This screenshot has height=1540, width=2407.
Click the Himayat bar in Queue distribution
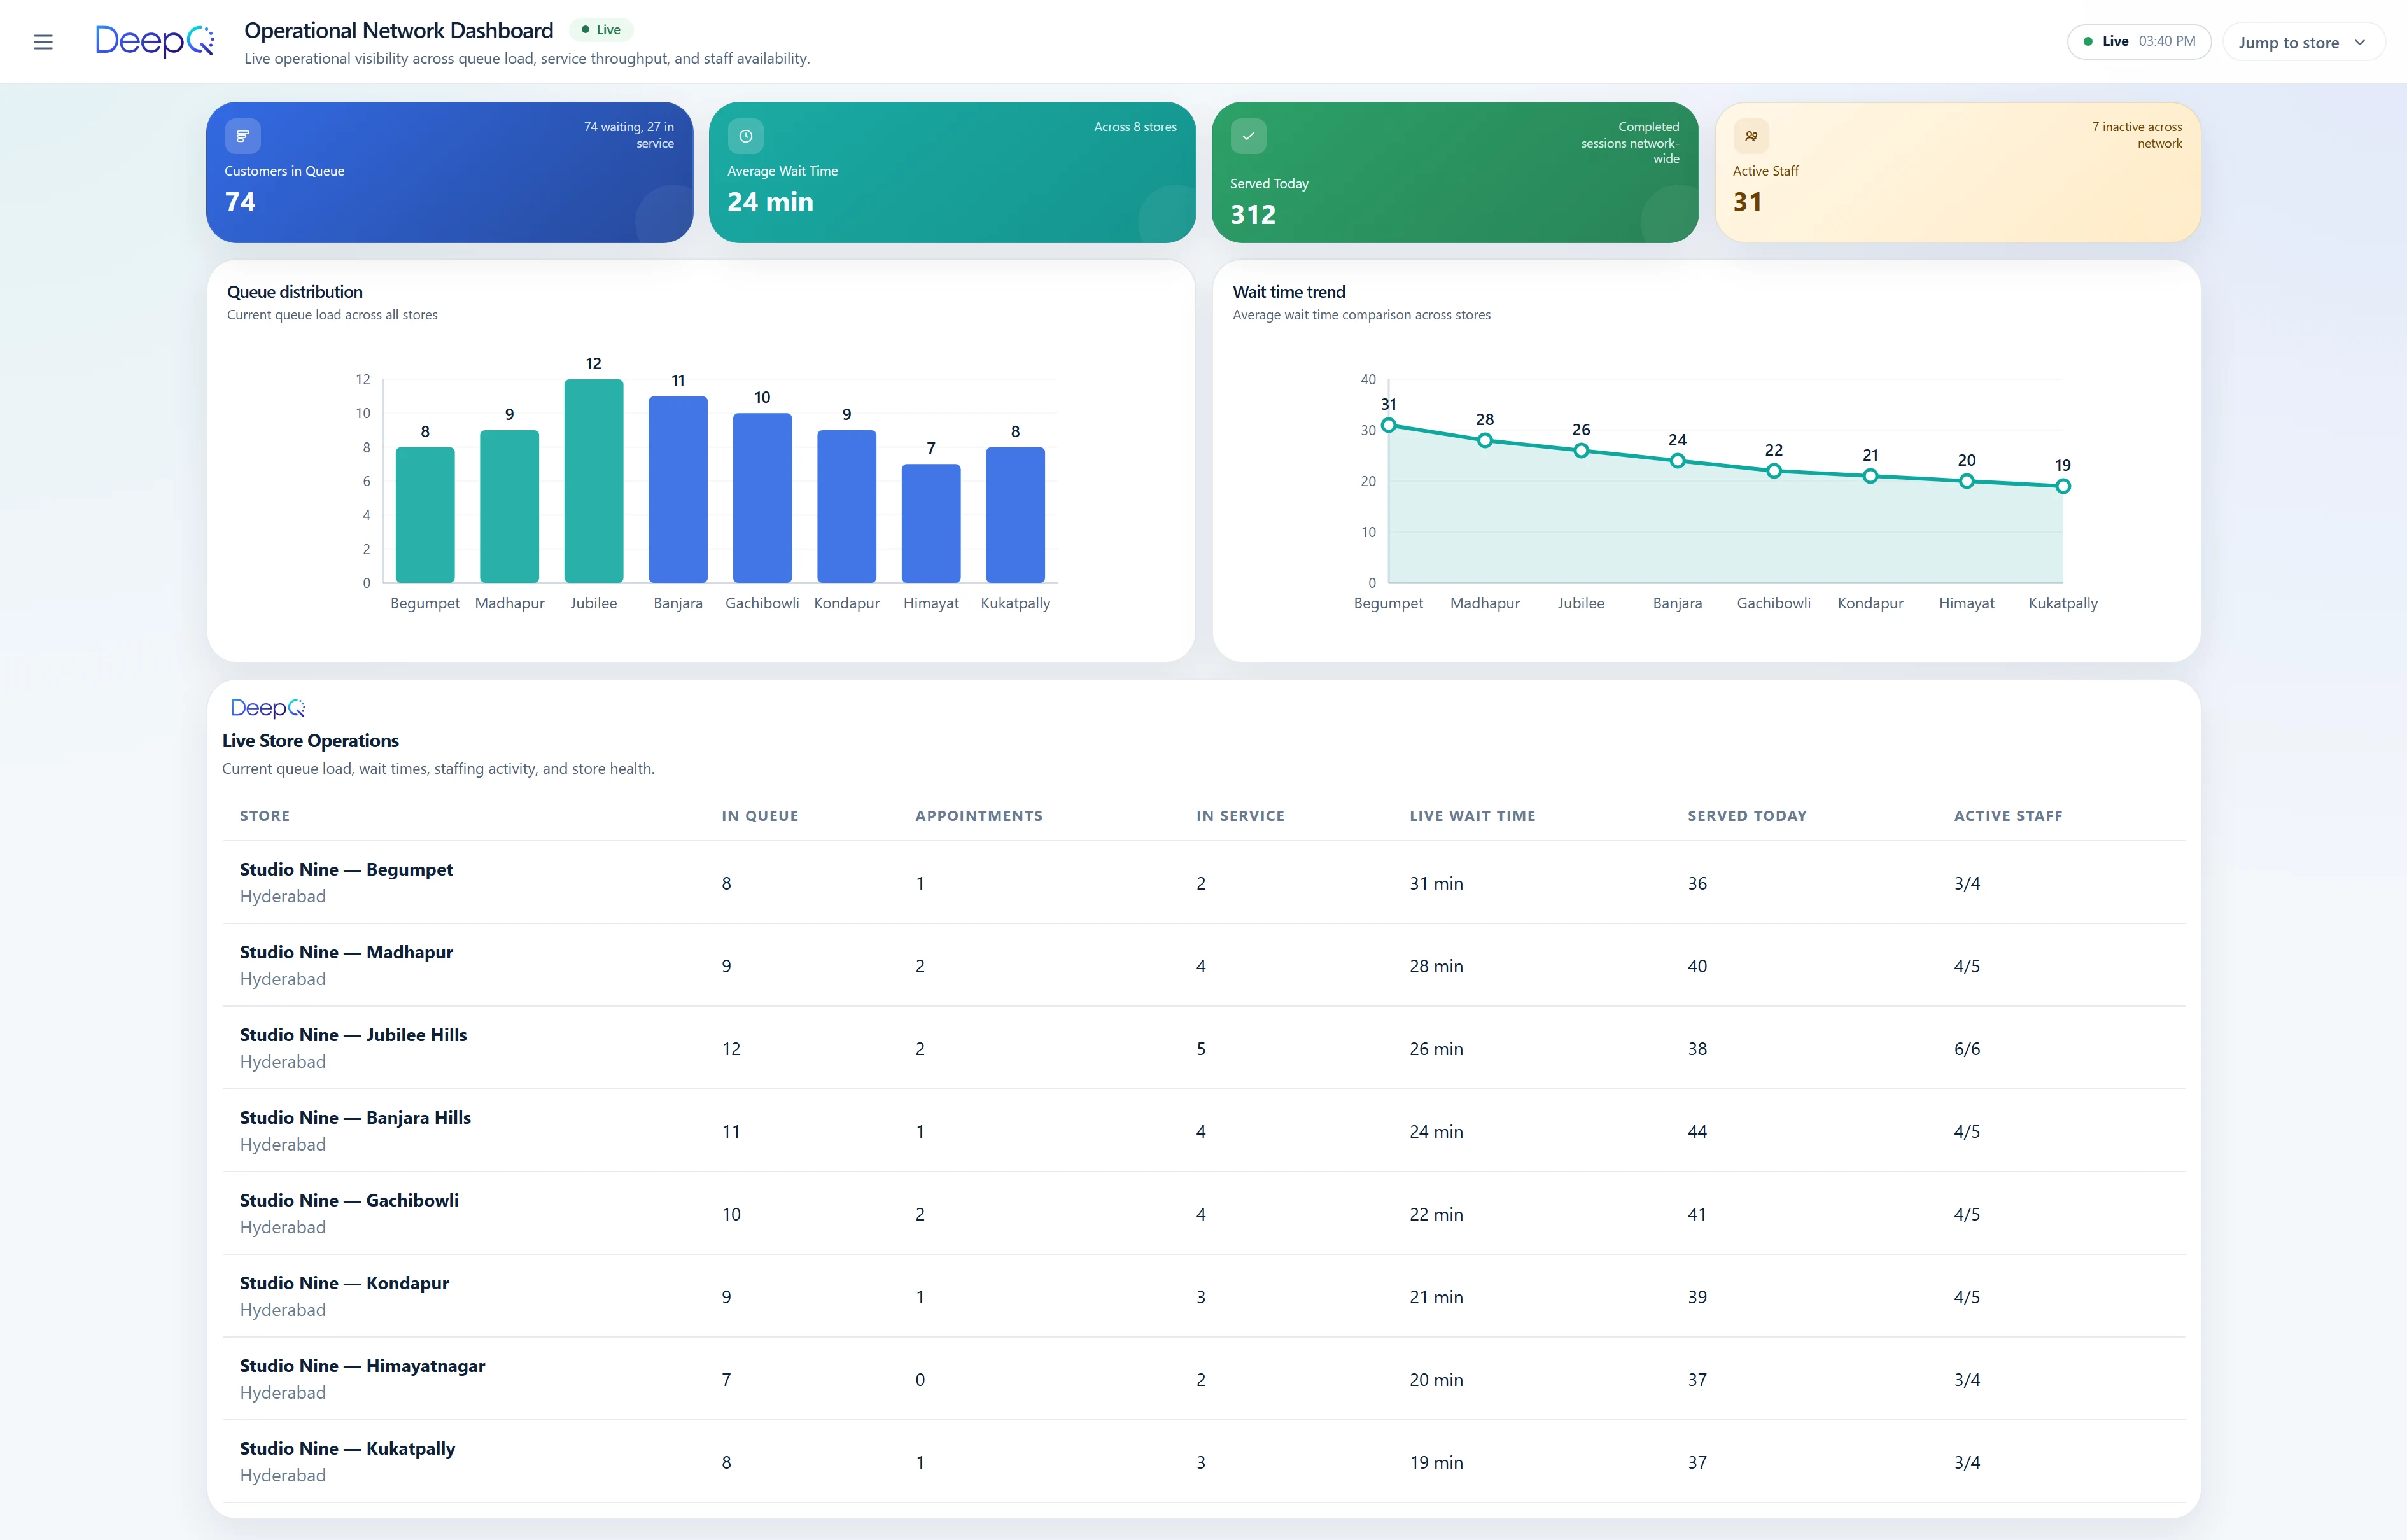[x=931, y=523]
